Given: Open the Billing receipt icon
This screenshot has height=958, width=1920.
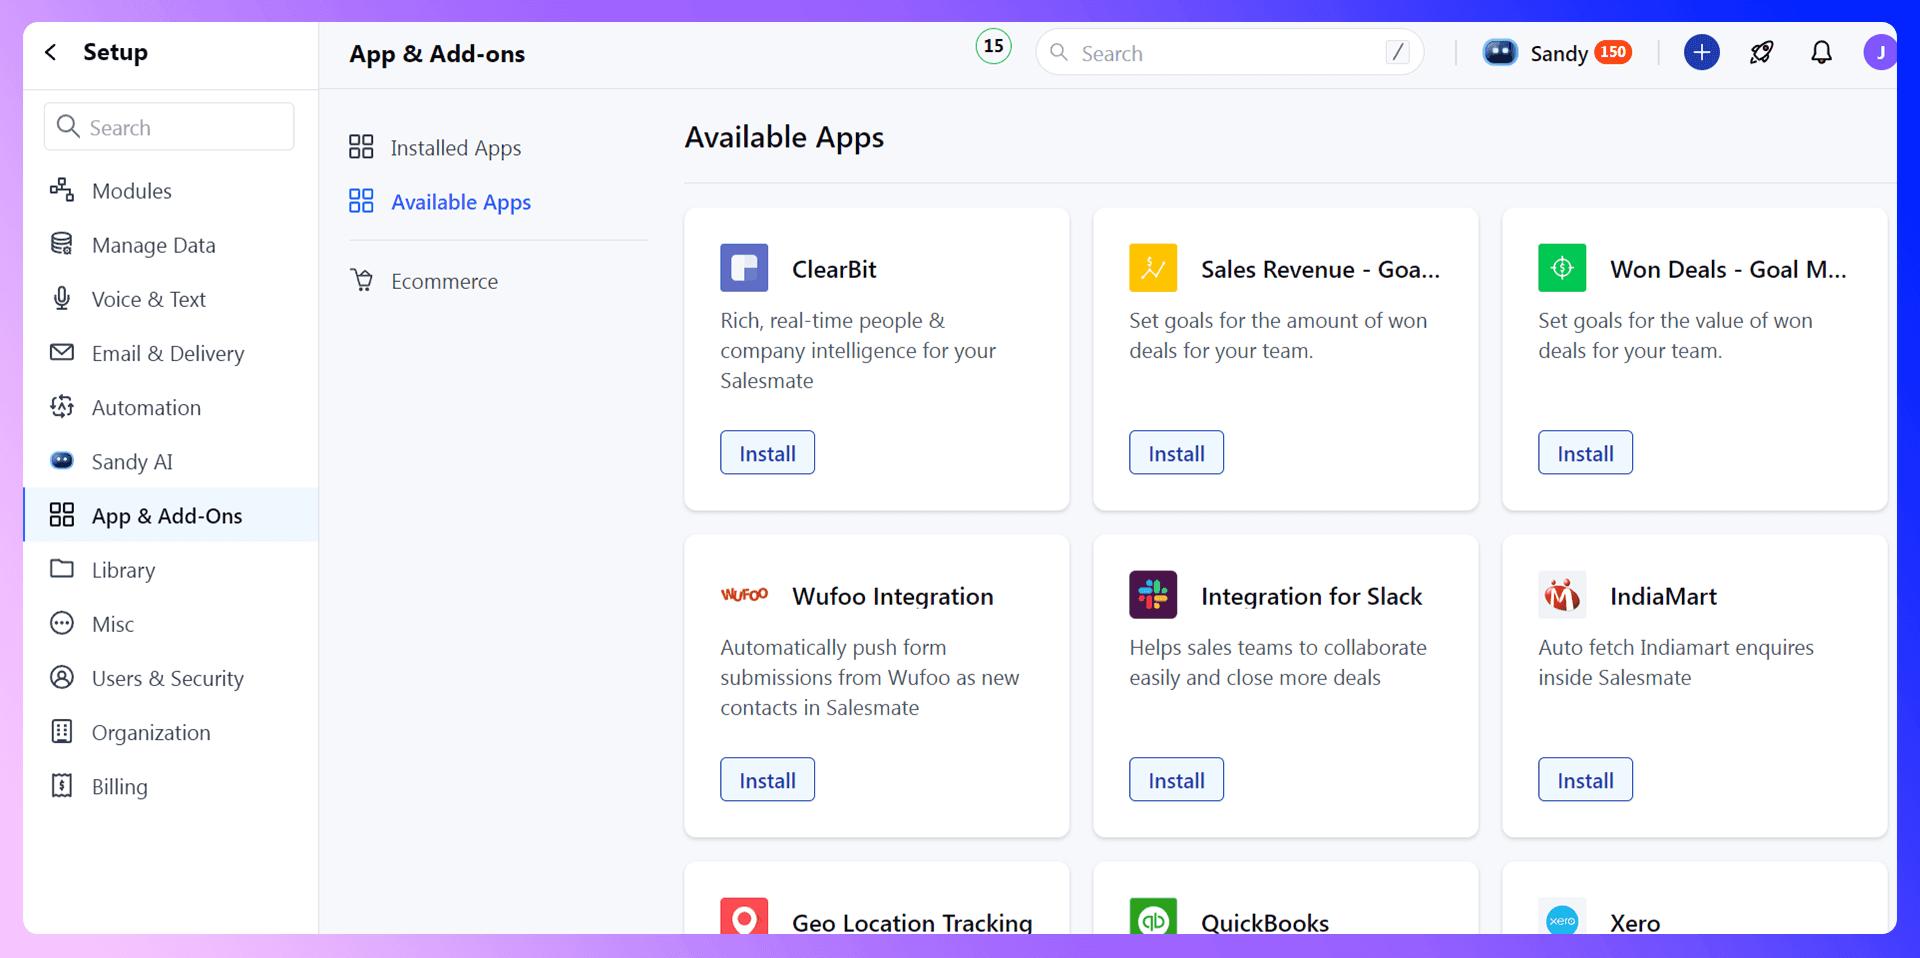Looking at the screenshot, I should (62, 785).
